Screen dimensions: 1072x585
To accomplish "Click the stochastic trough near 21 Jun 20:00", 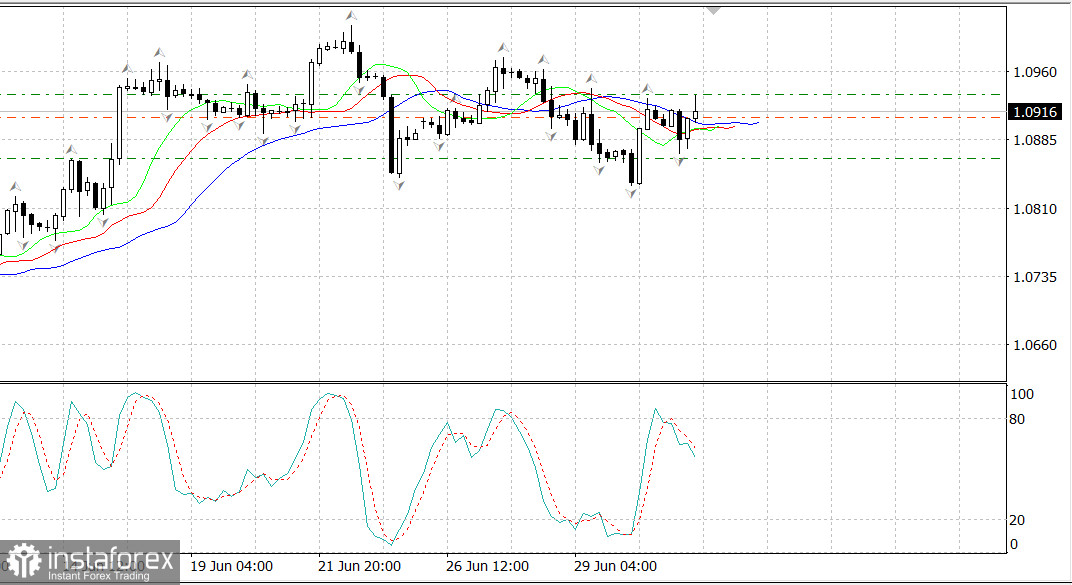I will tap(391, 542).
